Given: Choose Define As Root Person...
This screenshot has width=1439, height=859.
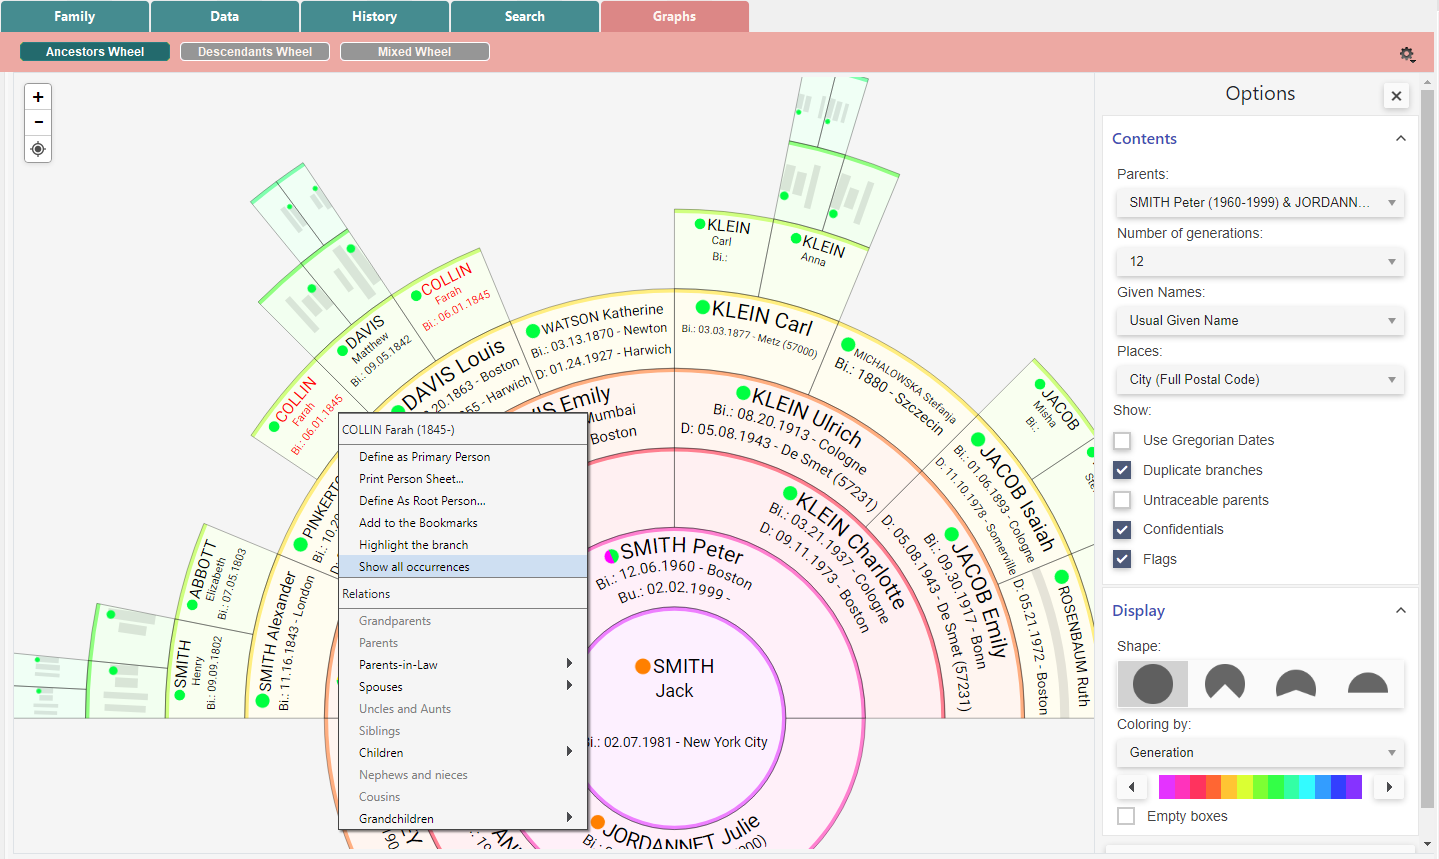Looking at the screenshot, I should coord(463,501).
